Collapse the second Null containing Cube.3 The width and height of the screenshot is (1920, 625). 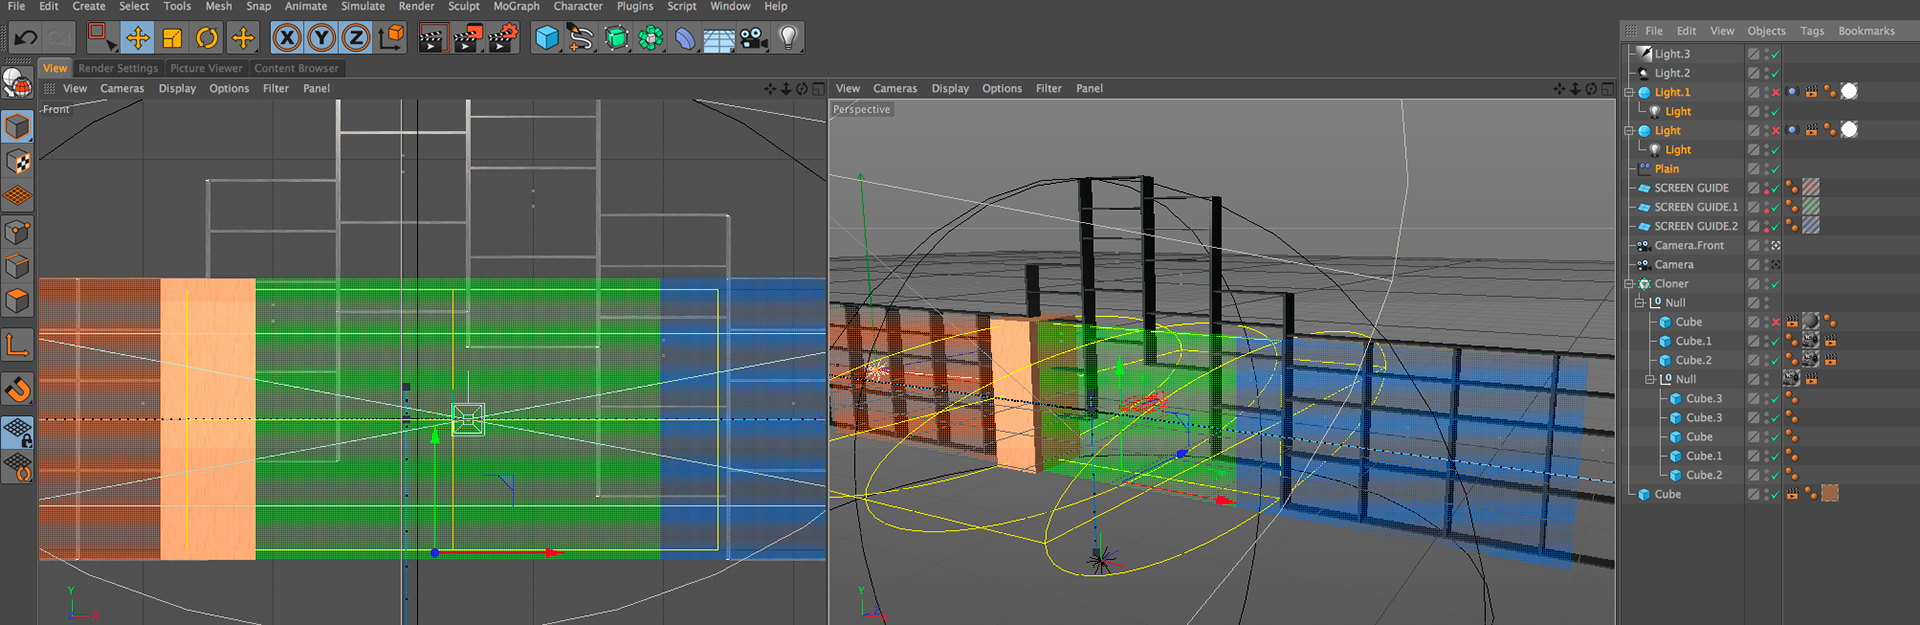(x=1650, y=380)
